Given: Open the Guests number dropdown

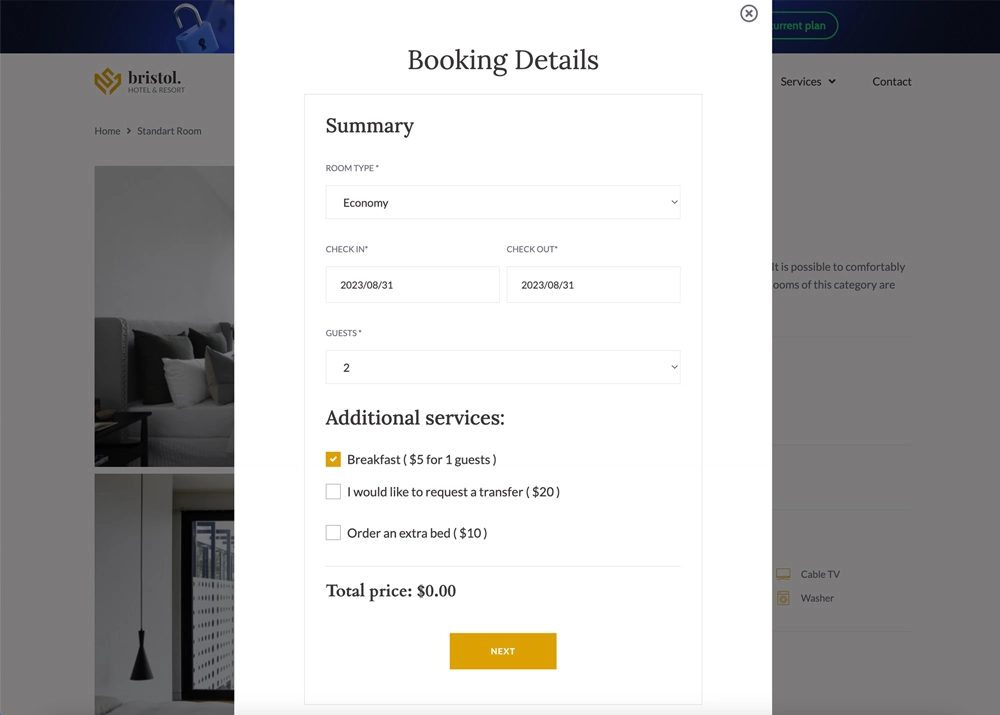Looking at the screenshot, I should (503, 367).
